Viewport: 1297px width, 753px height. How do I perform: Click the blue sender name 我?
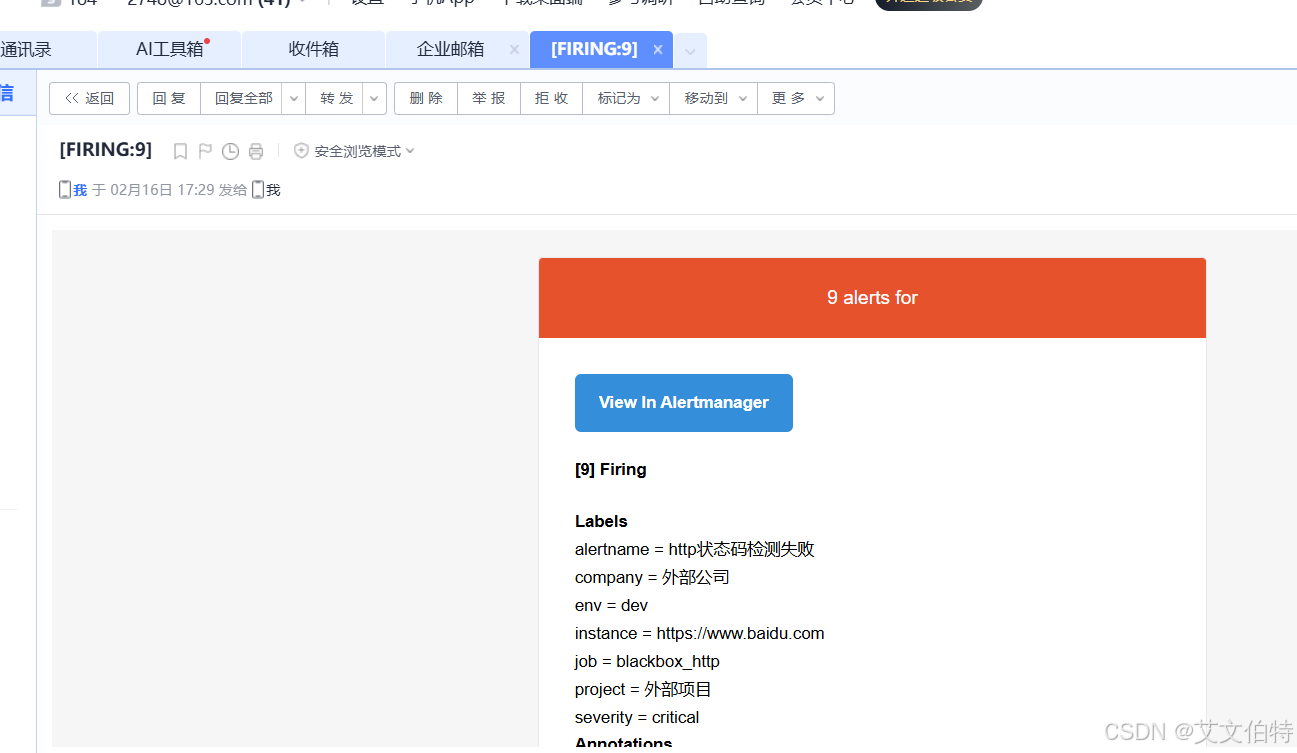click(x=80, y=189)
